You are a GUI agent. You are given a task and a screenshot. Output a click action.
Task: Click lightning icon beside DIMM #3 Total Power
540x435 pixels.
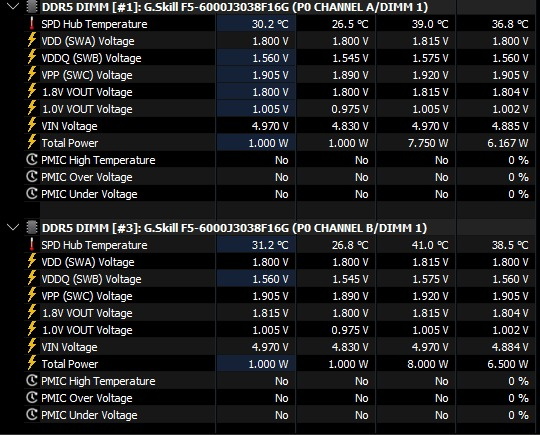click(32, 363)
